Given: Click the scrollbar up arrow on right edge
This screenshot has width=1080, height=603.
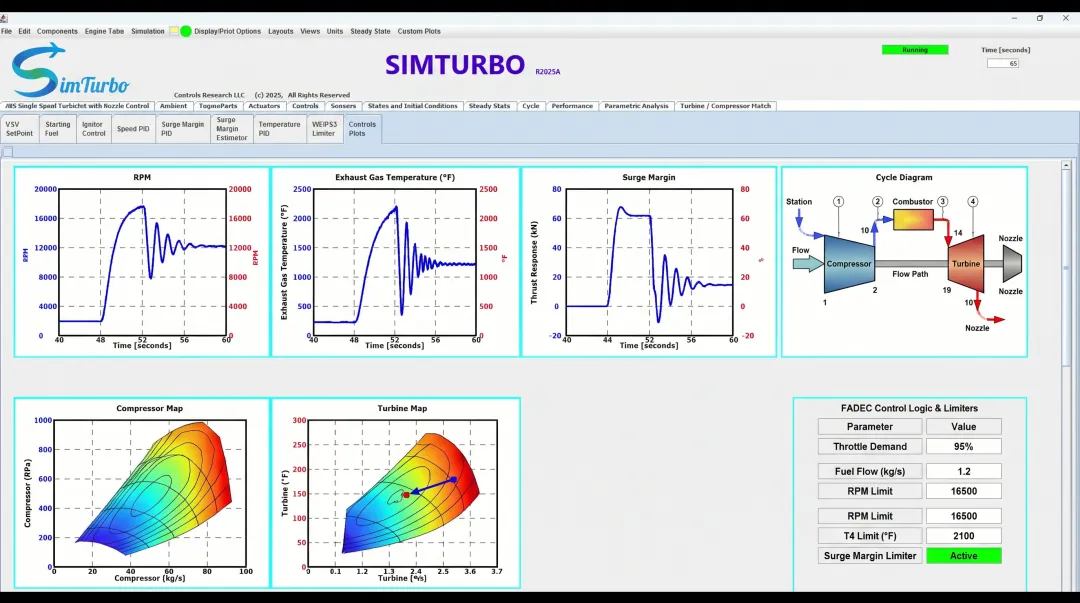Looking at the screenshot, I should [1066, 165].
